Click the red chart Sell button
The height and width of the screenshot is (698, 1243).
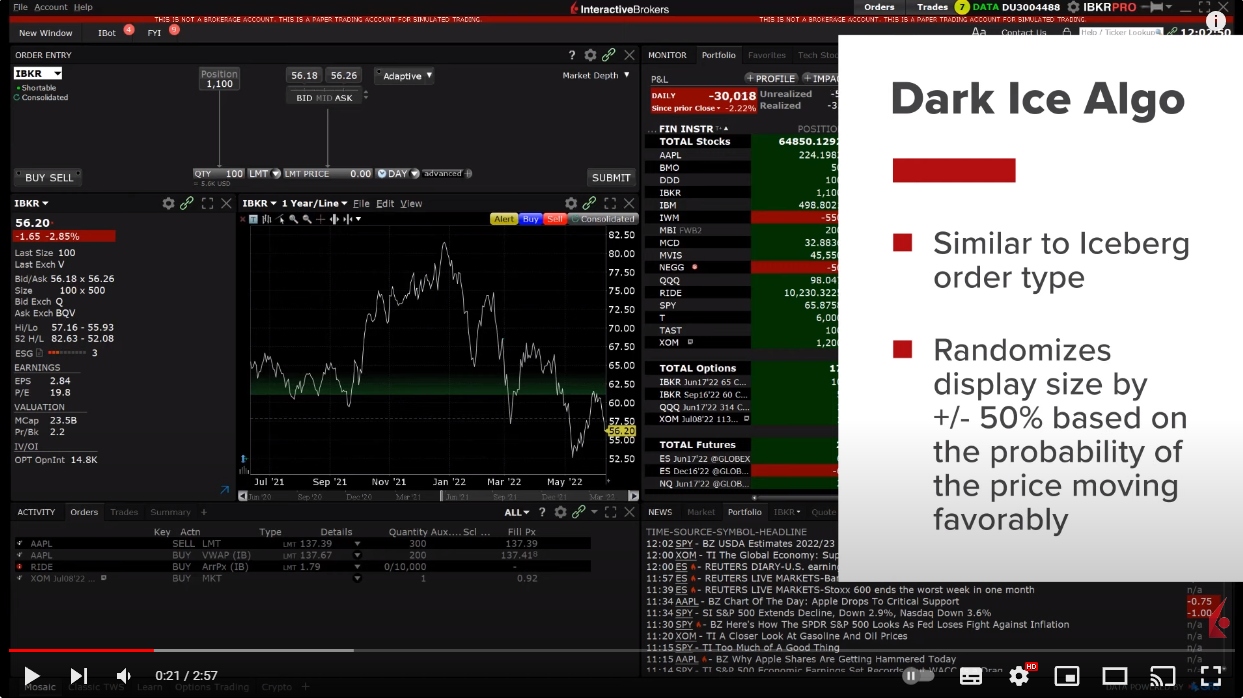click(x=555, y=218)
